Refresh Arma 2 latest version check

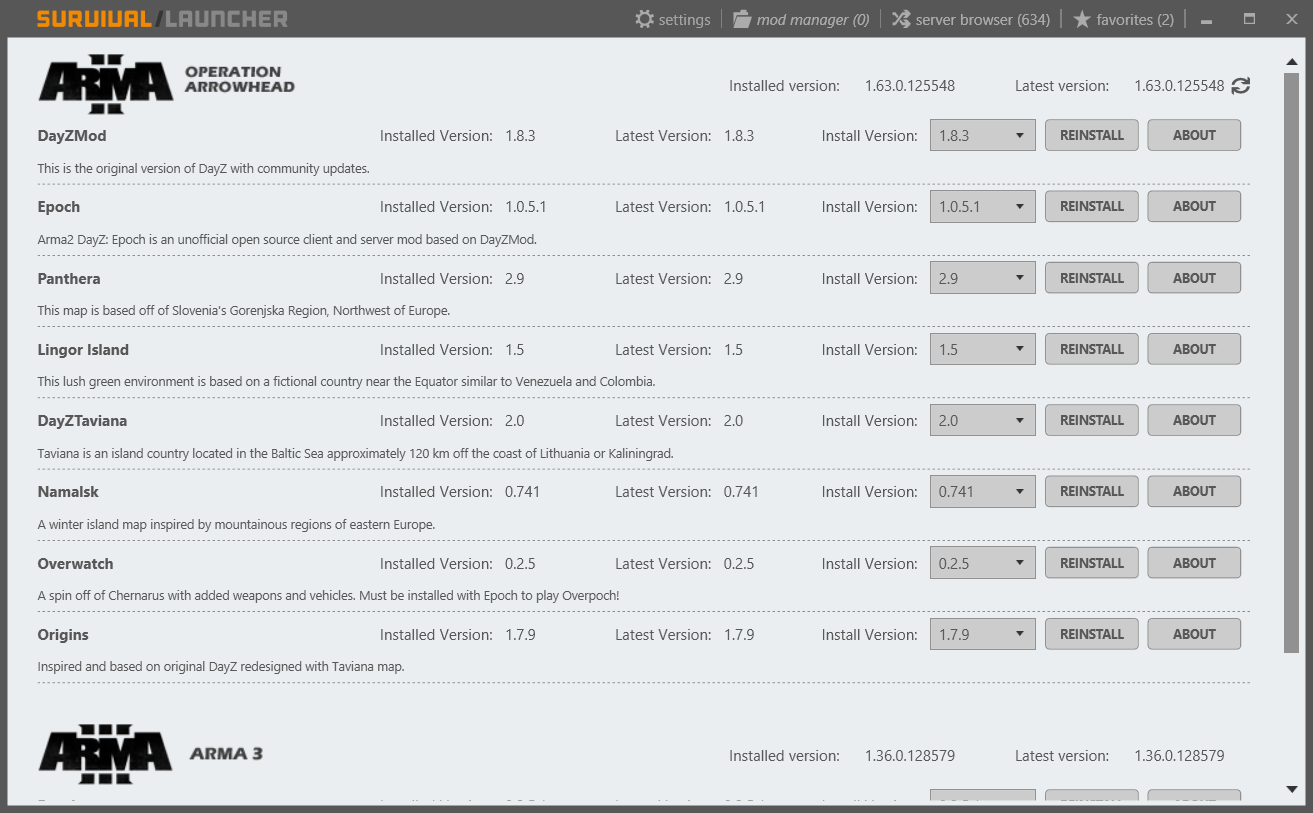pyautogui.click(x=1241, y=86)
